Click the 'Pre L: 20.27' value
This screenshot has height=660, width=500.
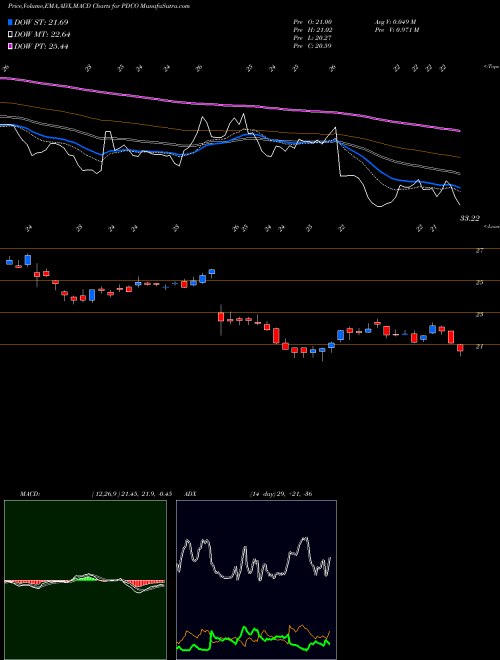[313, 37]
